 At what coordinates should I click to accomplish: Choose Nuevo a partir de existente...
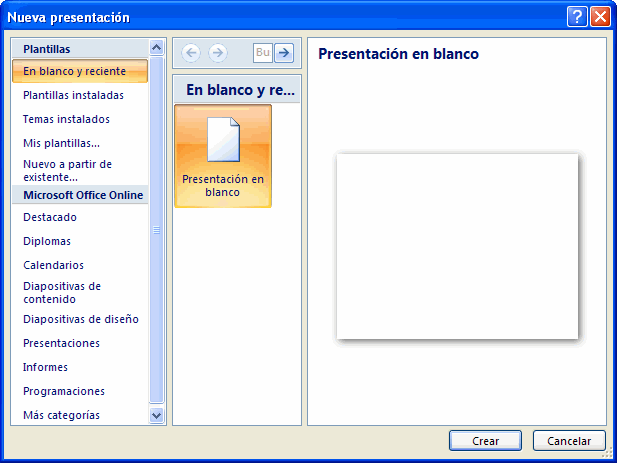(67, 170)
